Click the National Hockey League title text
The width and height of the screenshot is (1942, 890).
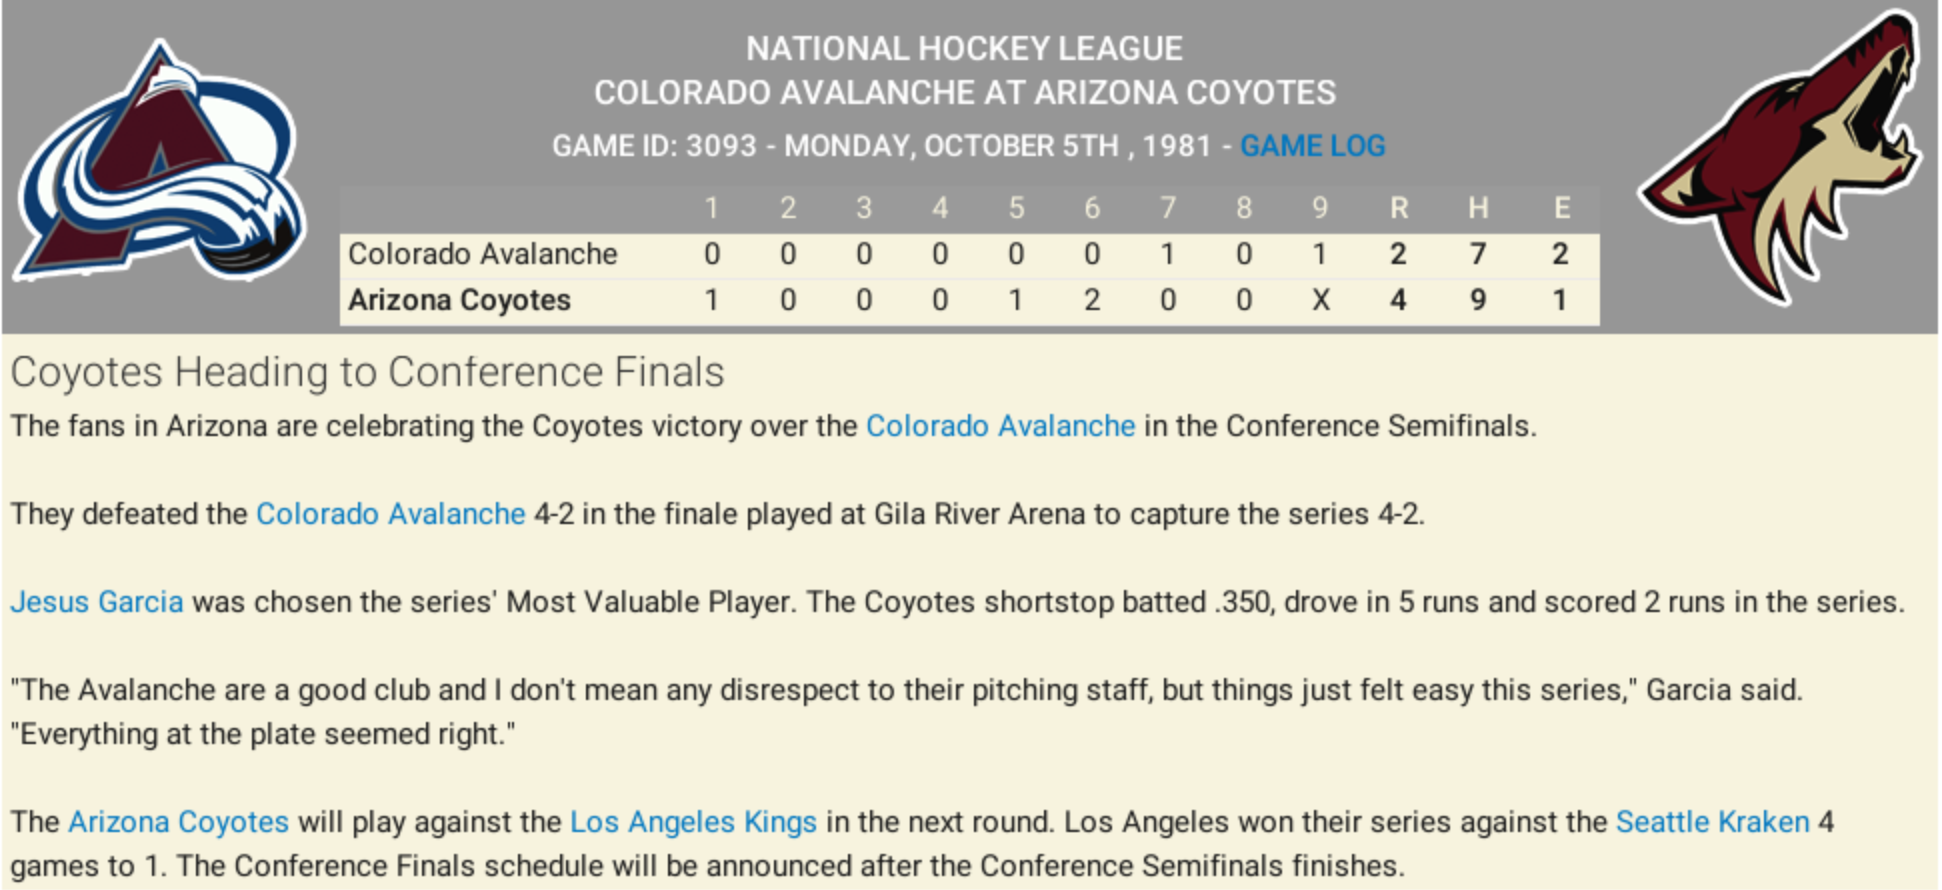click(x=964, y=48)
